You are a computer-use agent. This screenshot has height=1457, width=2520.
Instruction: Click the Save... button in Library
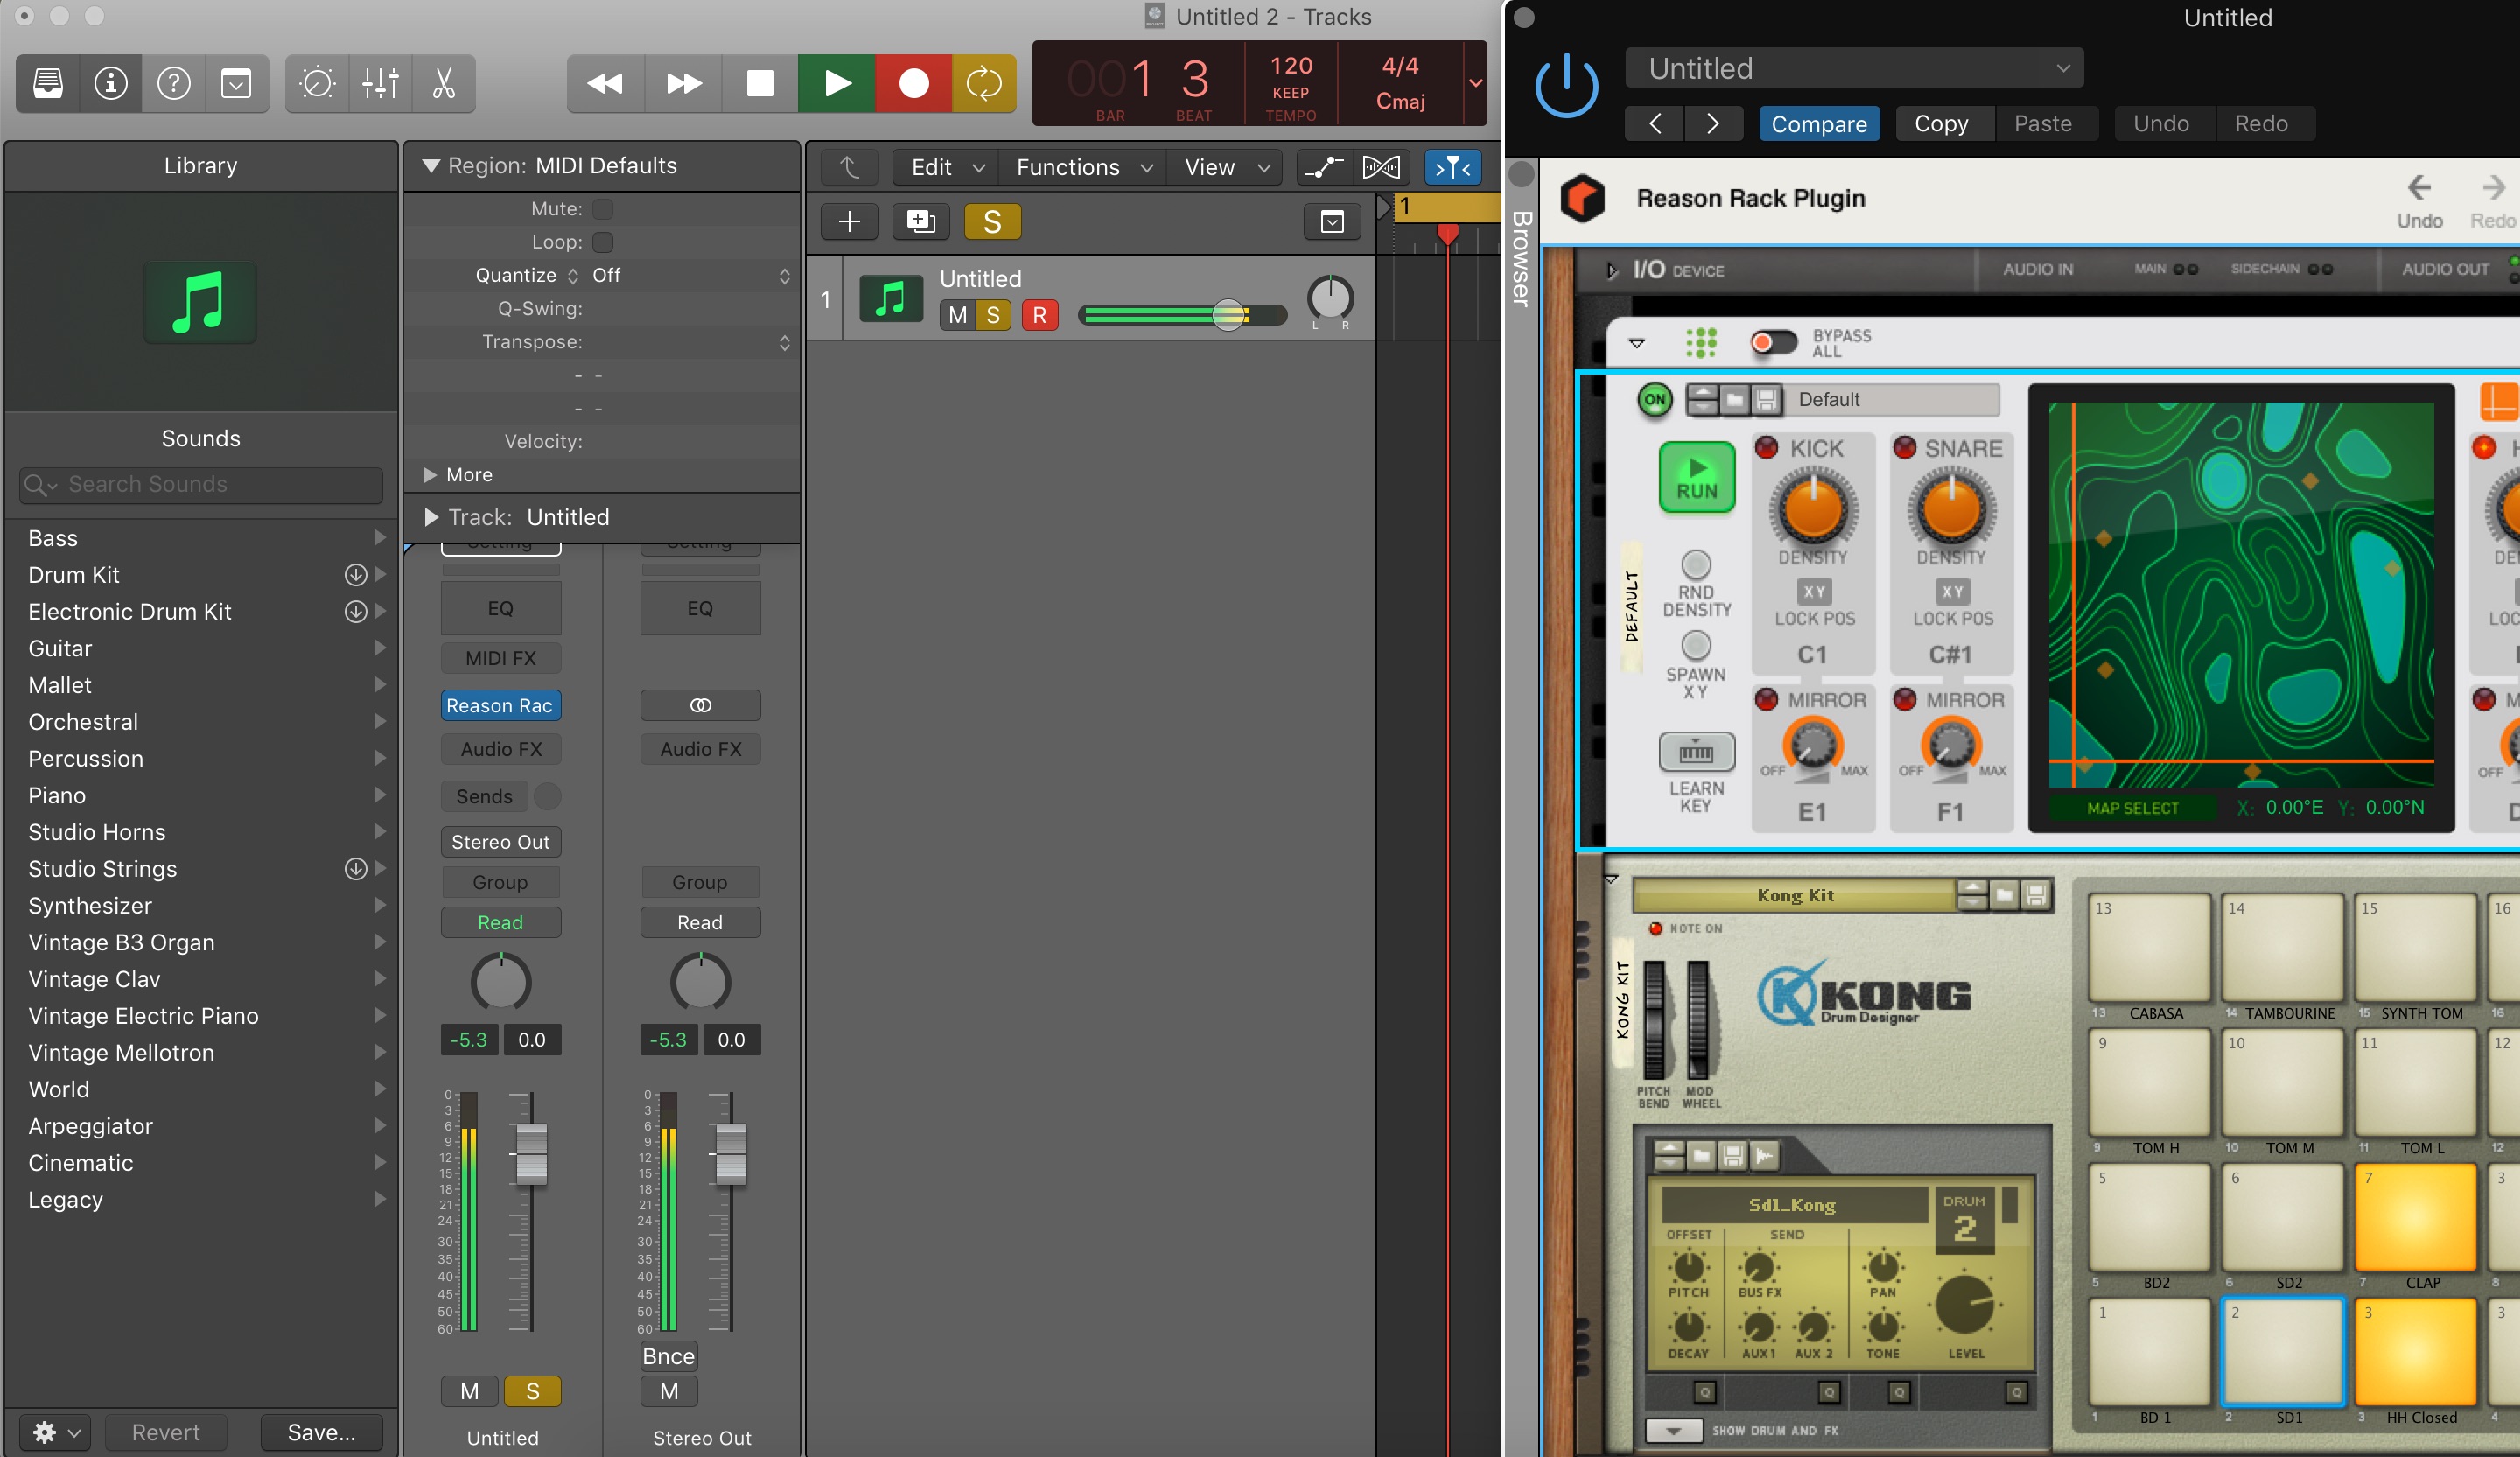321,1432
